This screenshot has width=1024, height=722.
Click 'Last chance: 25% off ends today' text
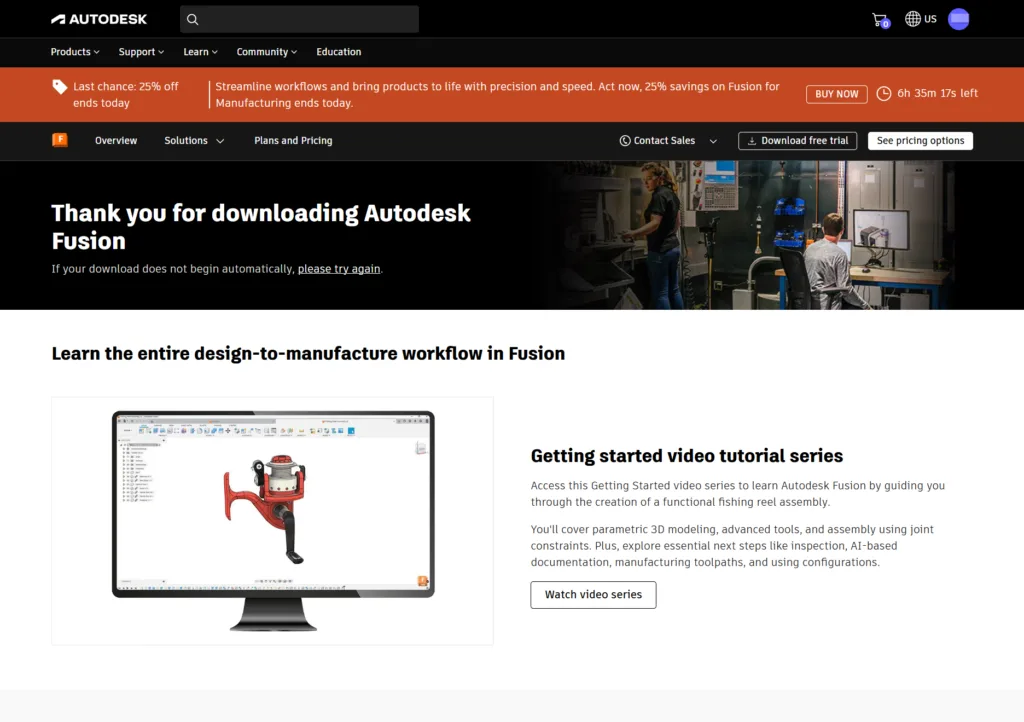coord(125,95)
